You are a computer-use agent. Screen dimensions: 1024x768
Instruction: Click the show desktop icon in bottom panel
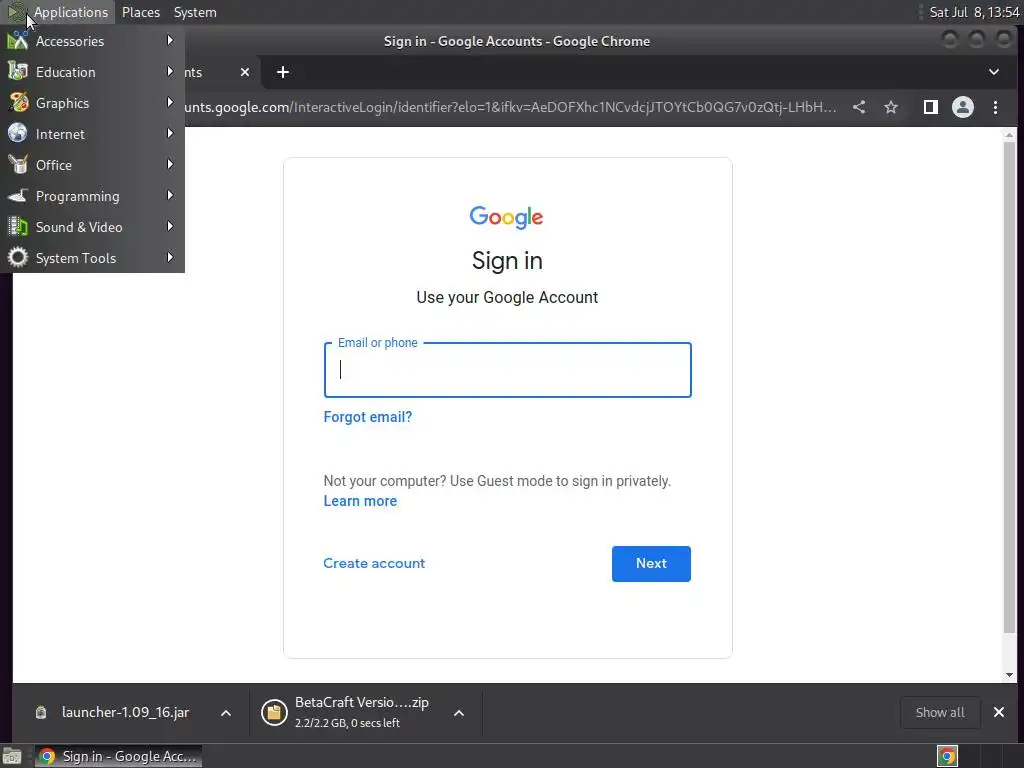point(12,756)
